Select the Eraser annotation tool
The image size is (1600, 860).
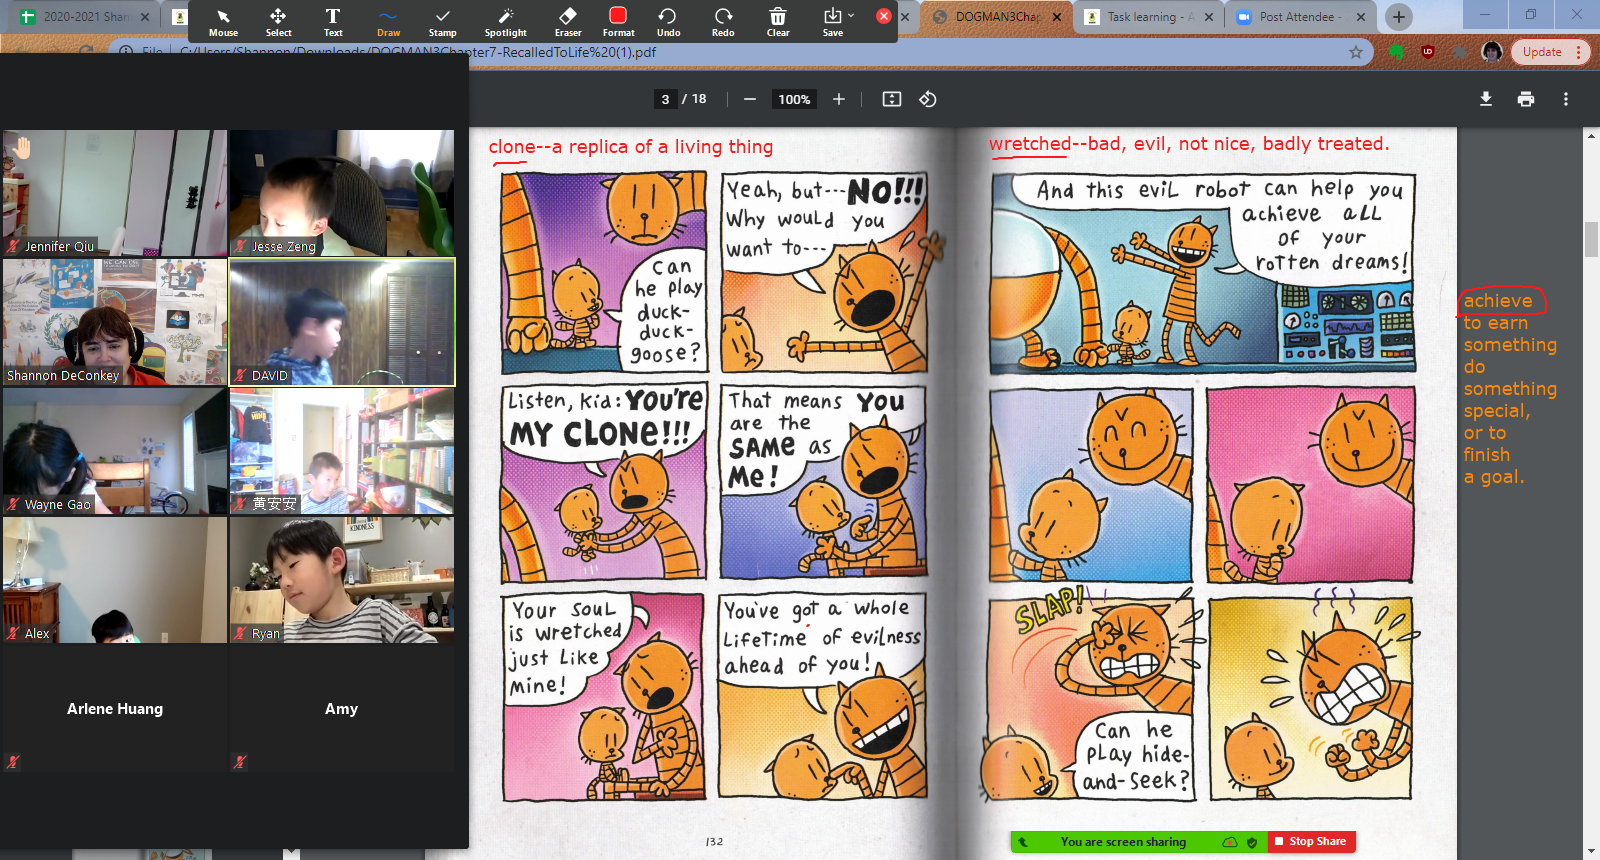tap(568, 22)
